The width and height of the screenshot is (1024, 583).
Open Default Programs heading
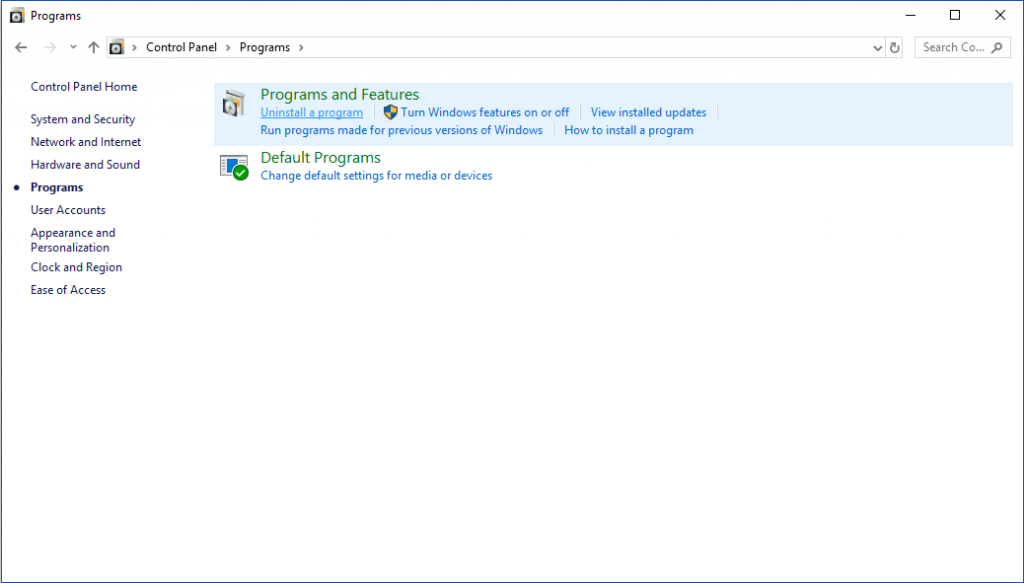(321, 158)
